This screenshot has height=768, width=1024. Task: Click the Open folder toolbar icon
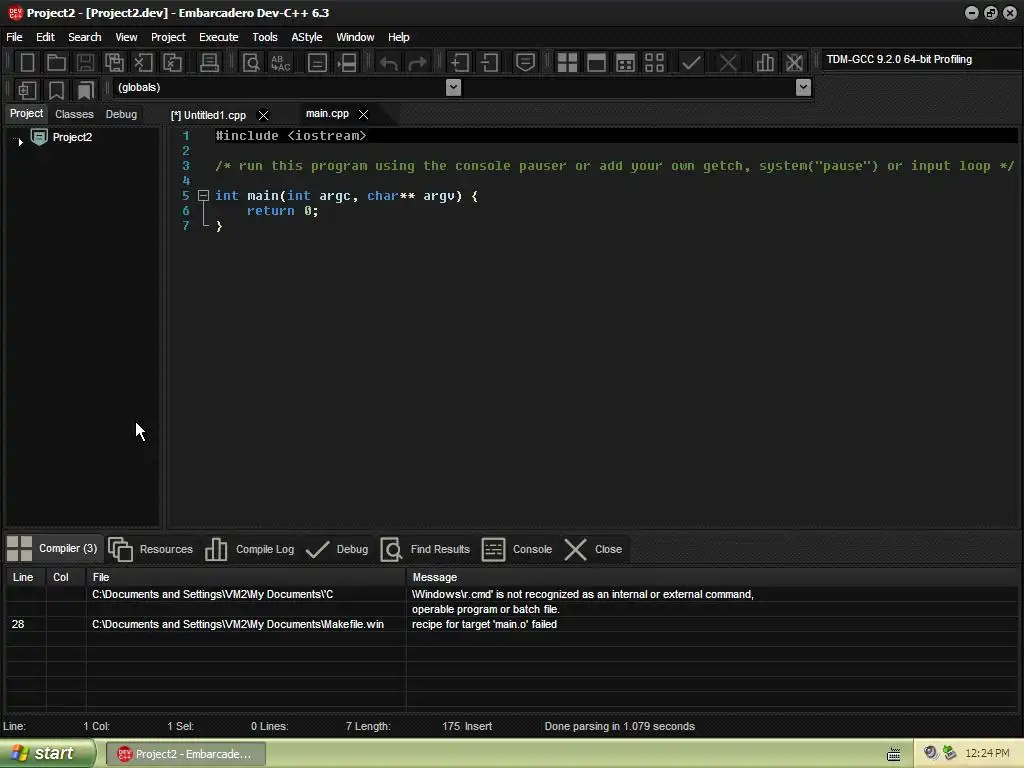[x=56, y=63]
